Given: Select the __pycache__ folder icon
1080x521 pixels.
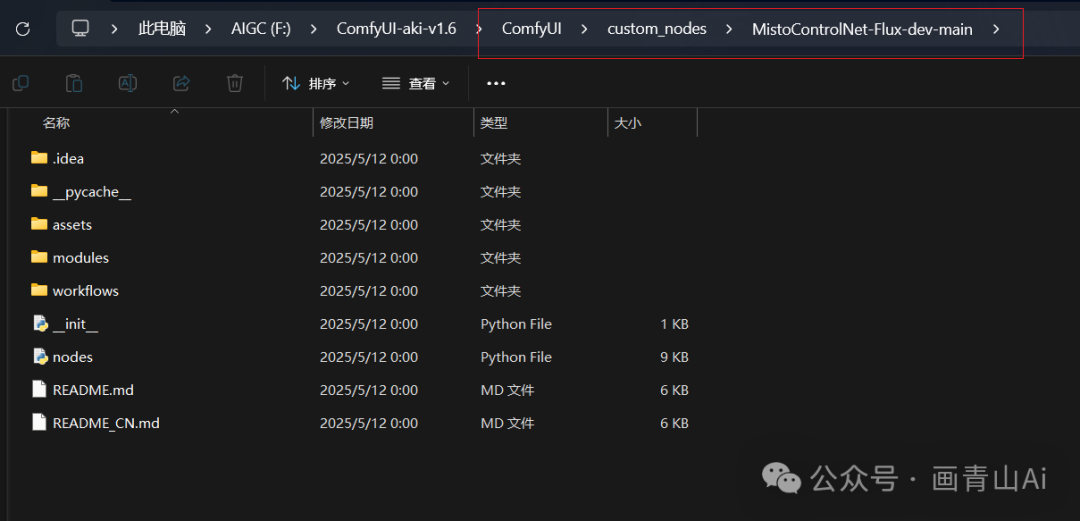Looking at the screenshot, I should tap(39, 192).
